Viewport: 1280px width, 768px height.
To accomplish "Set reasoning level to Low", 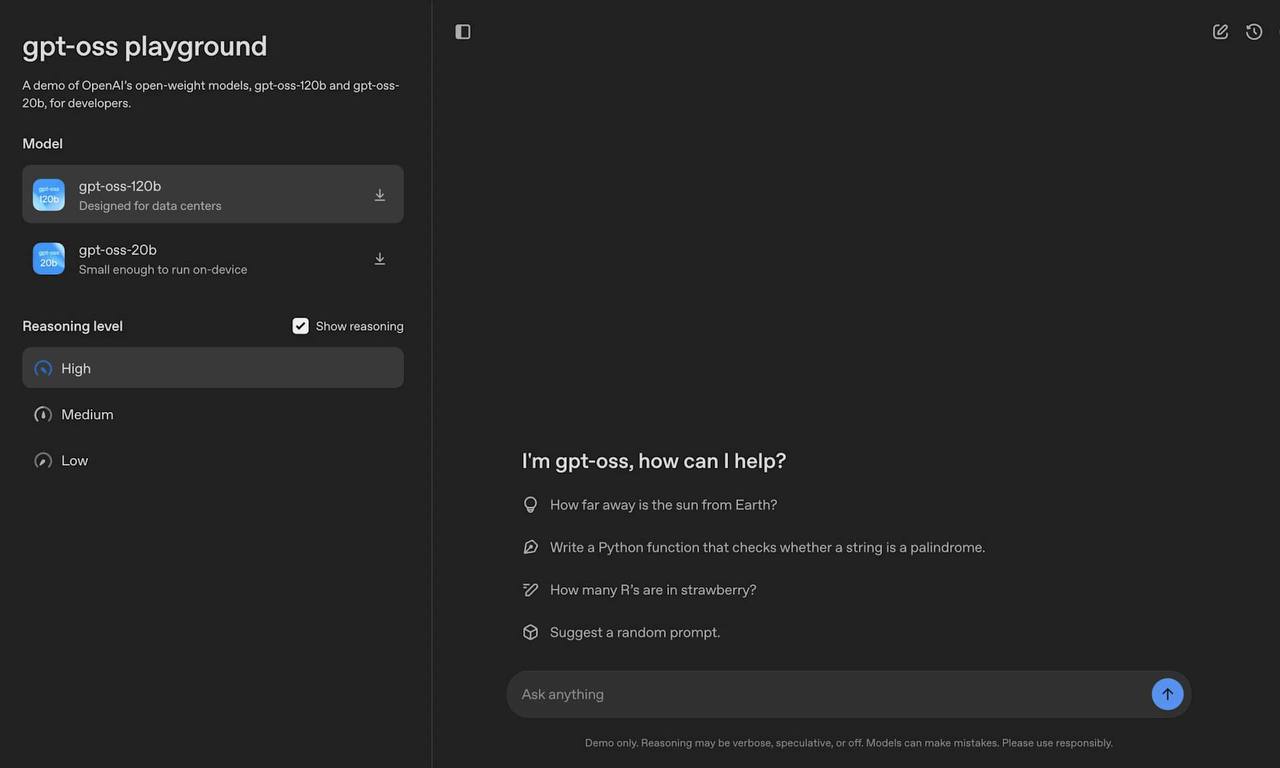I will (213, 460).
